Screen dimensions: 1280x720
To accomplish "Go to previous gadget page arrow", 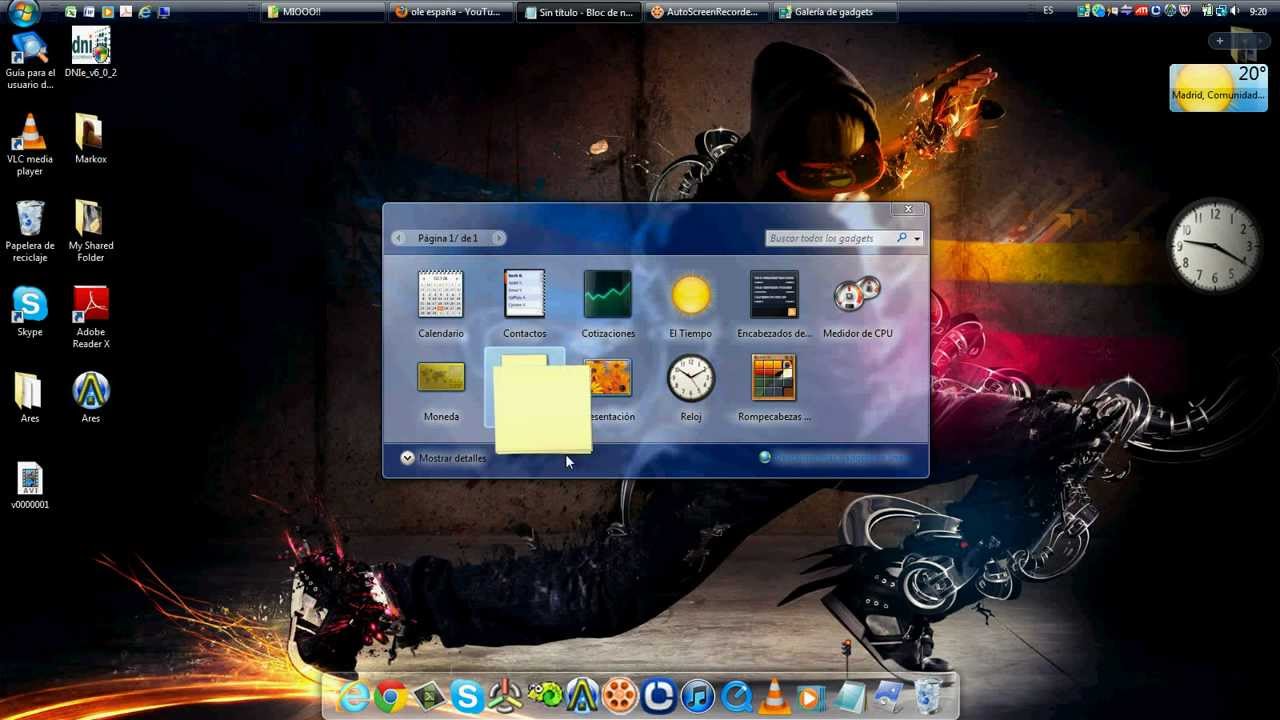I will click(x=399, y=238).
